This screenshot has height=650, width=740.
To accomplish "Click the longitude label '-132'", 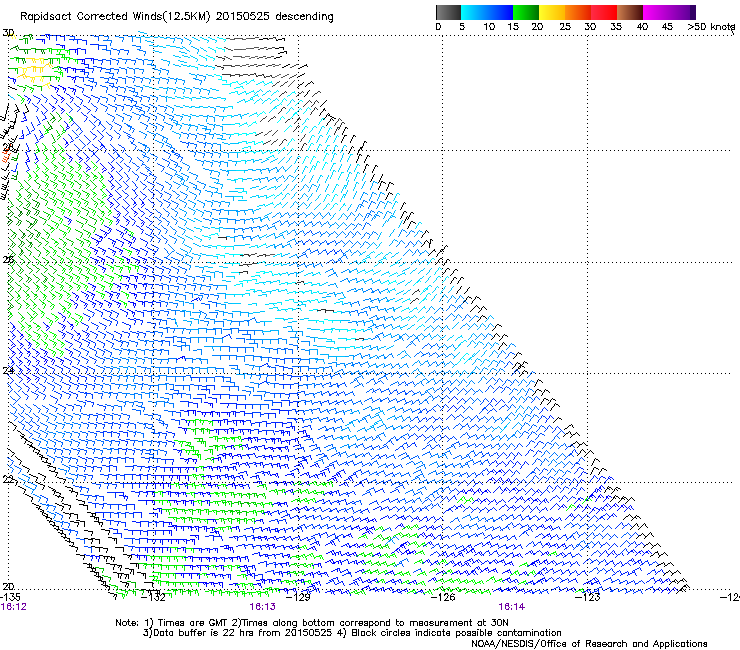I will [x=154, y=597].
